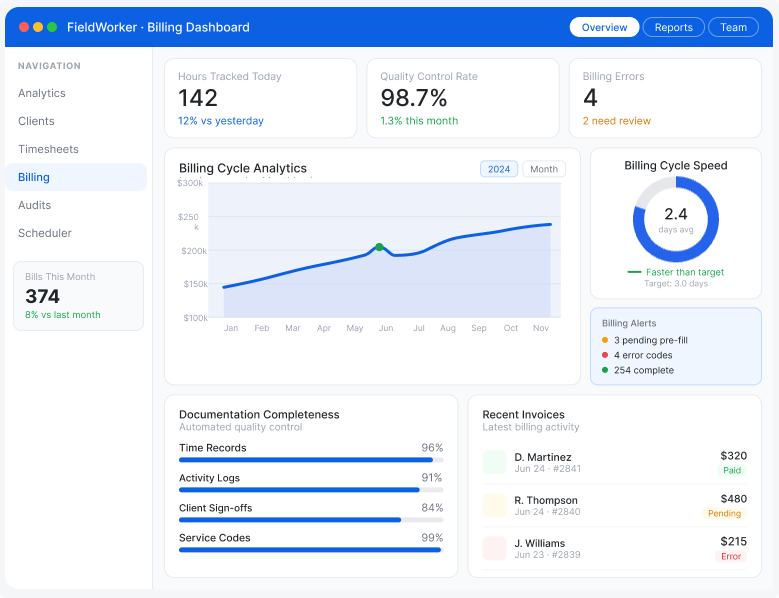Screen dimensions: 779x598
Task: Switch to the Overview tab
Action: coord(604,27)
